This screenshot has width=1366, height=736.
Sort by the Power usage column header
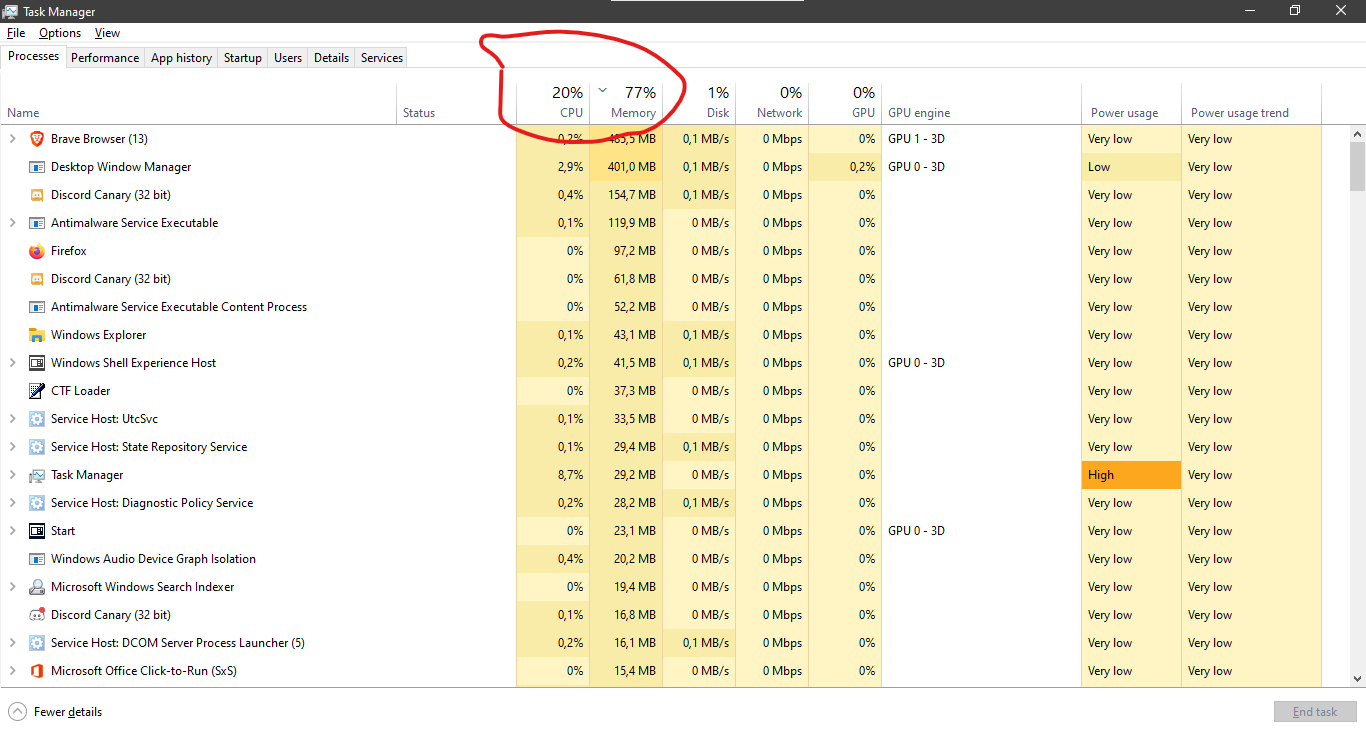point(1131,104)
